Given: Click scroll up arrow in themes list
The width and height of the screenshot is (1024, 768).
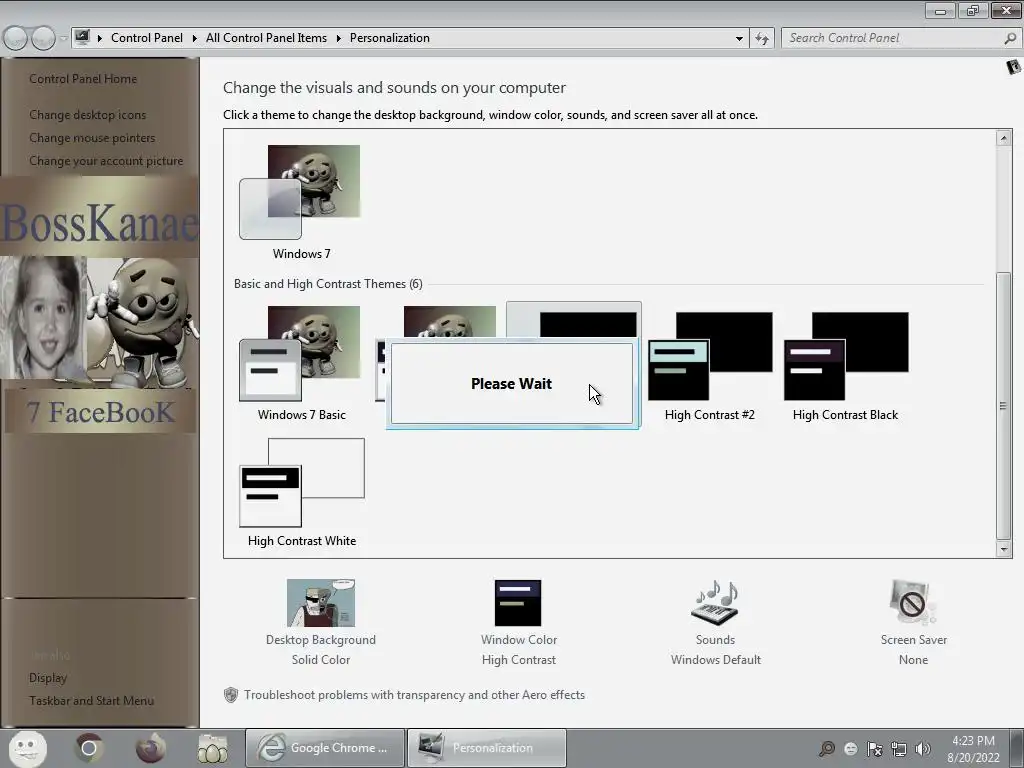Looking at the screenshot, I should click(x=1004, y=138).
